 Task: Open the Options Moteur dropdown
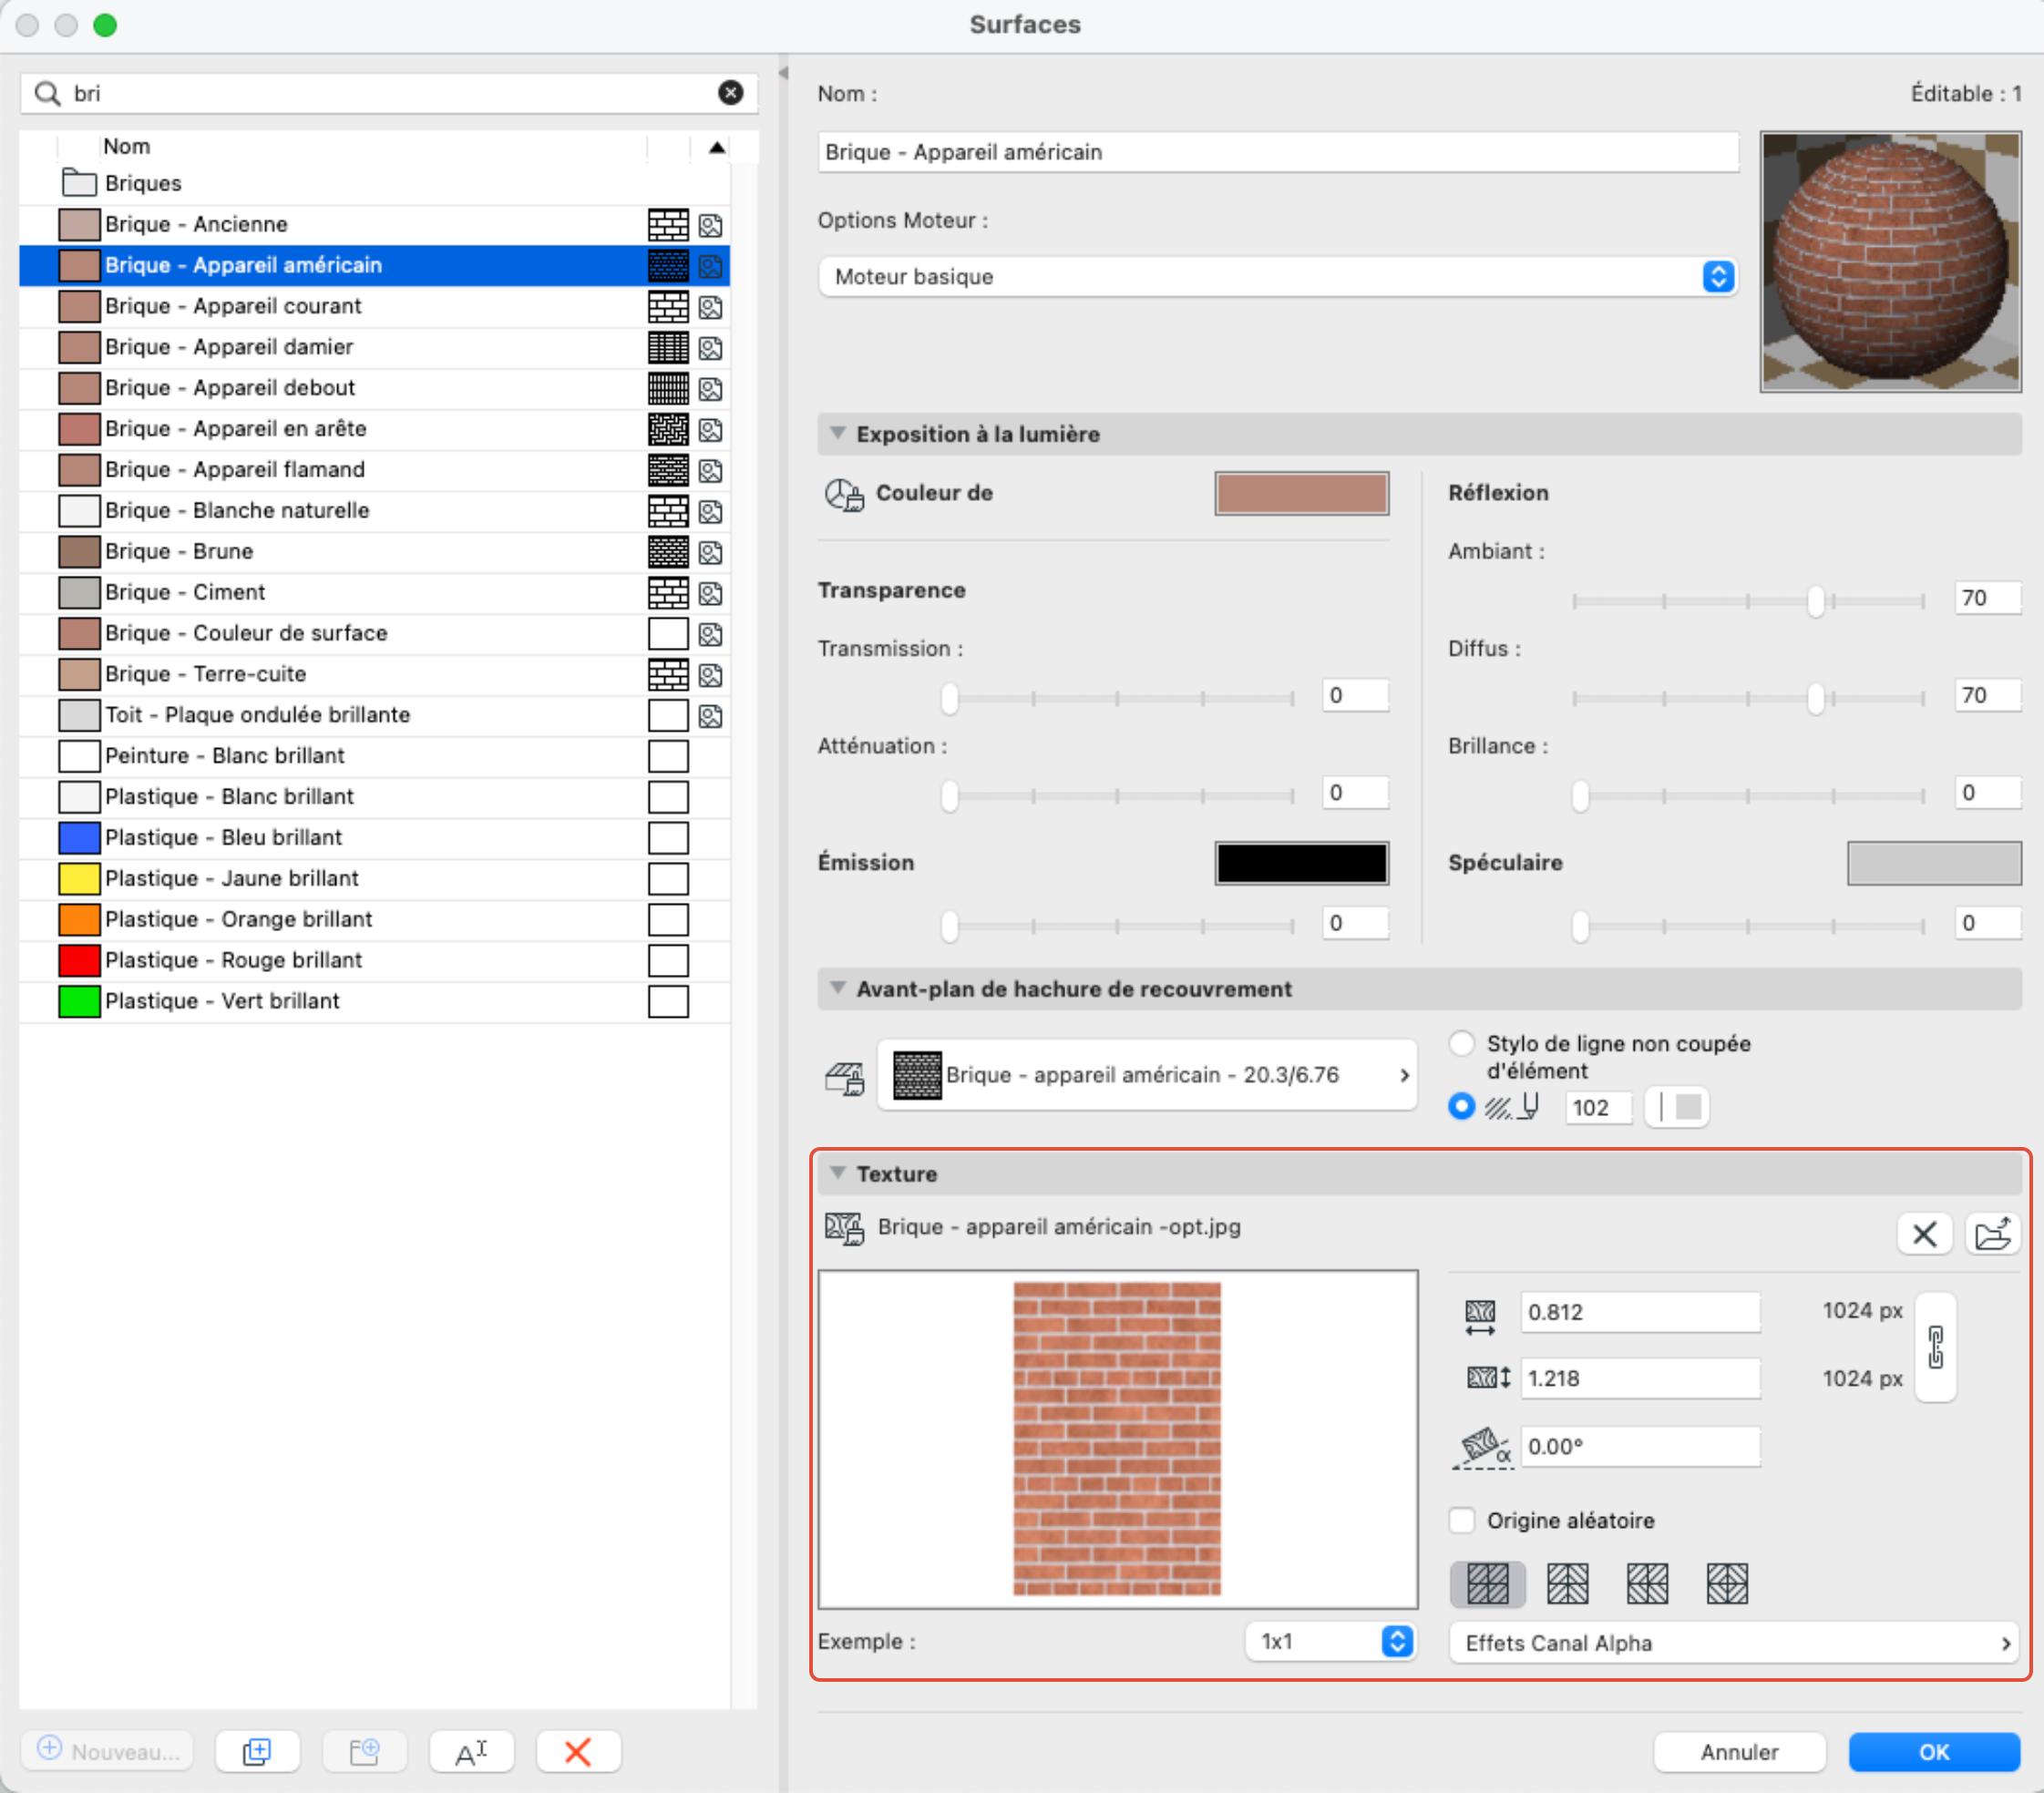(1277, 276)
